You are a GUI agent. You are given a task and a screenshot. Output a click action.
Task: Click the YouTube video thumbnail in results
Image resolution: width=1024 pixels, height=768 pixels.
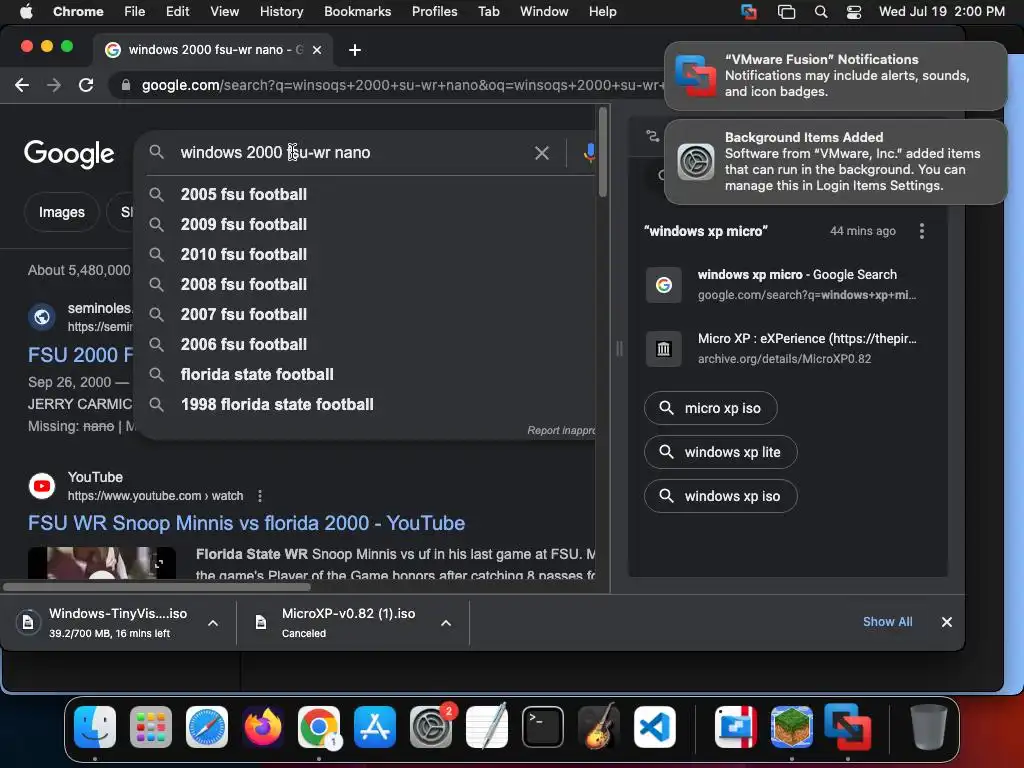[x=102, y=563]
